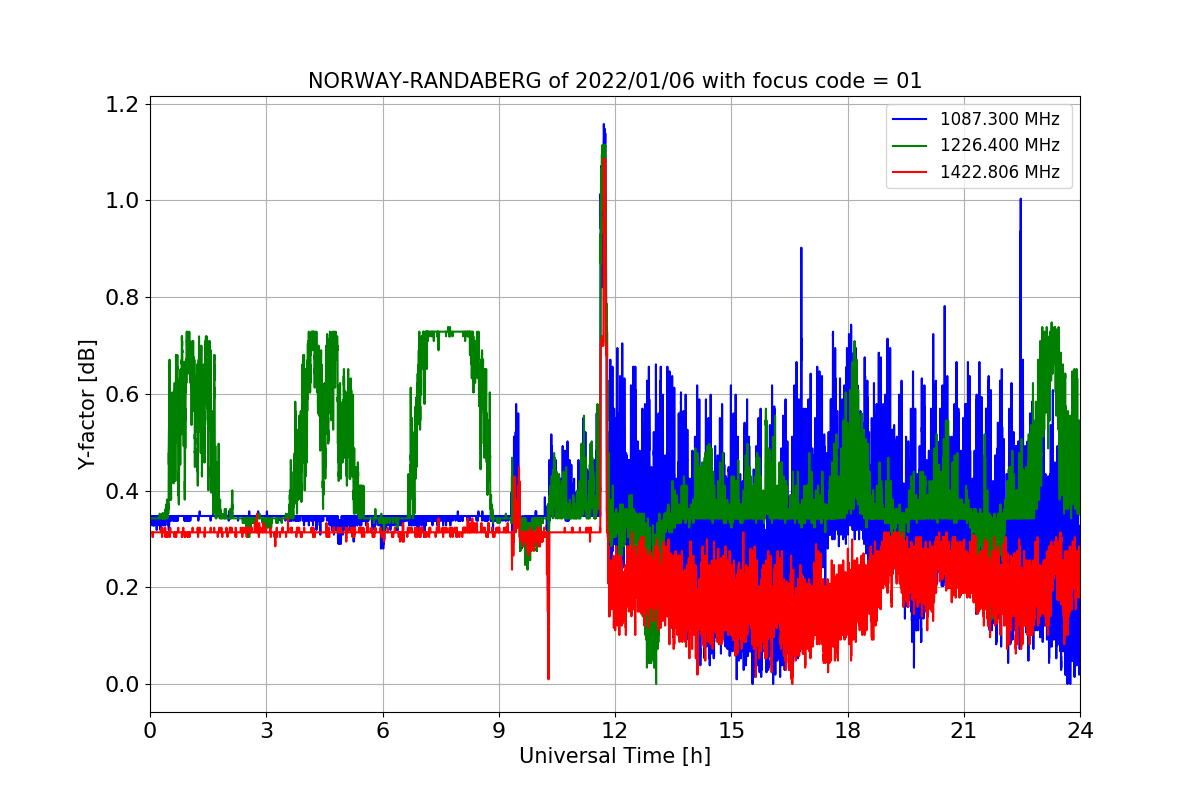This screenshot has height=800, width=1200.
Task: Click x-axis tick label 24
Action: (x=1080, y=730)
